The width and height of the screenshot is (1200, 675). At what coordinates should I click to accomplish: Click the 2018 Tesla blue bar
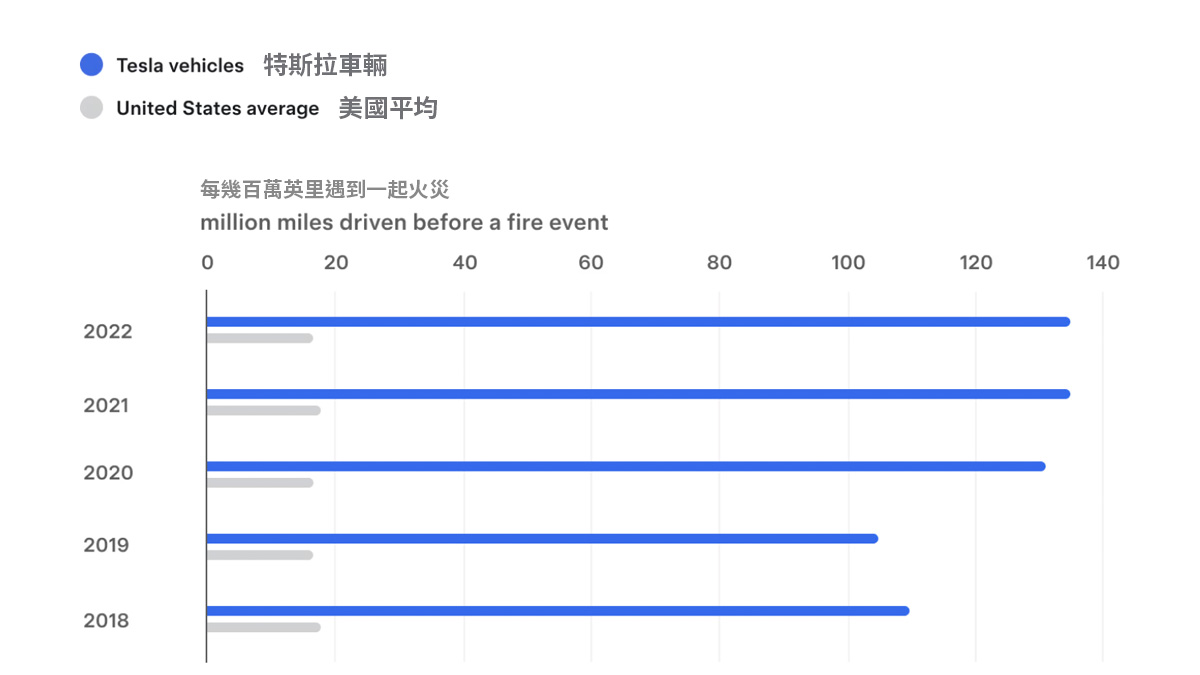(x=558, y=610)
